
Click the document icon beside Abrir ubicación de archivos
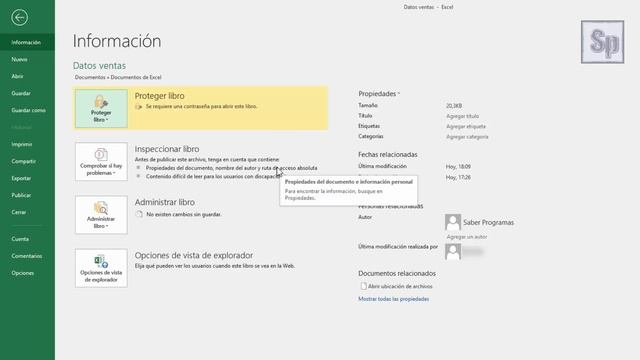[363, 286]
